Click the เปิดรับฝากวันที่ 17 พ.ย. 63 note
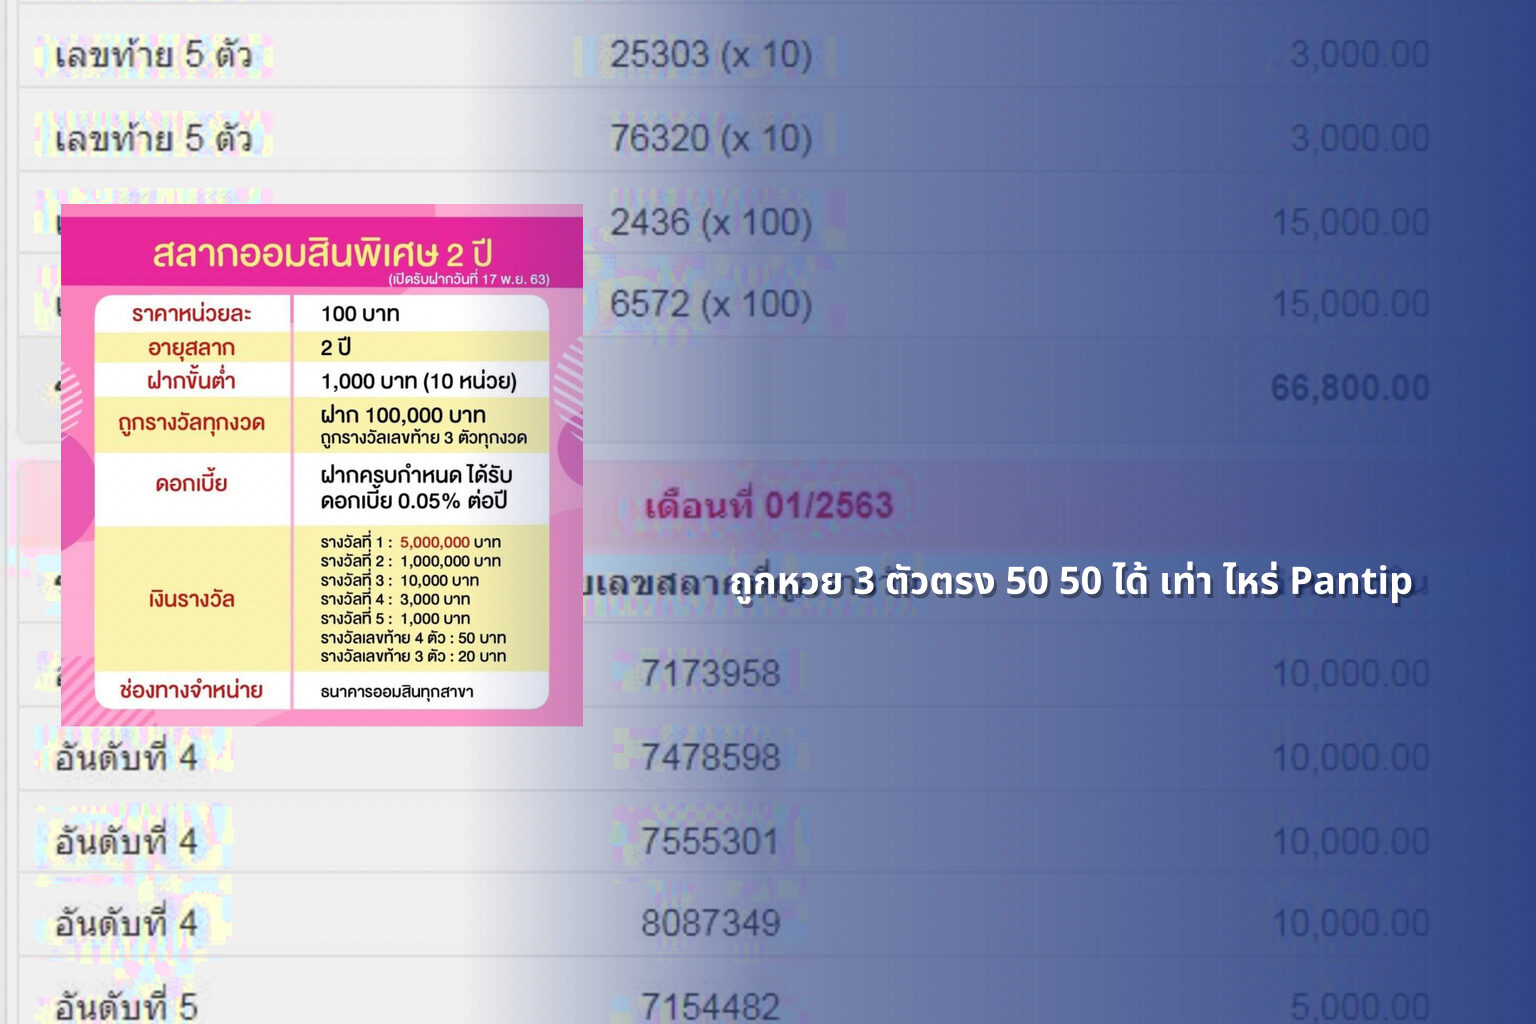This screenshot has width=1536, height=1024. tap(469, 279)
